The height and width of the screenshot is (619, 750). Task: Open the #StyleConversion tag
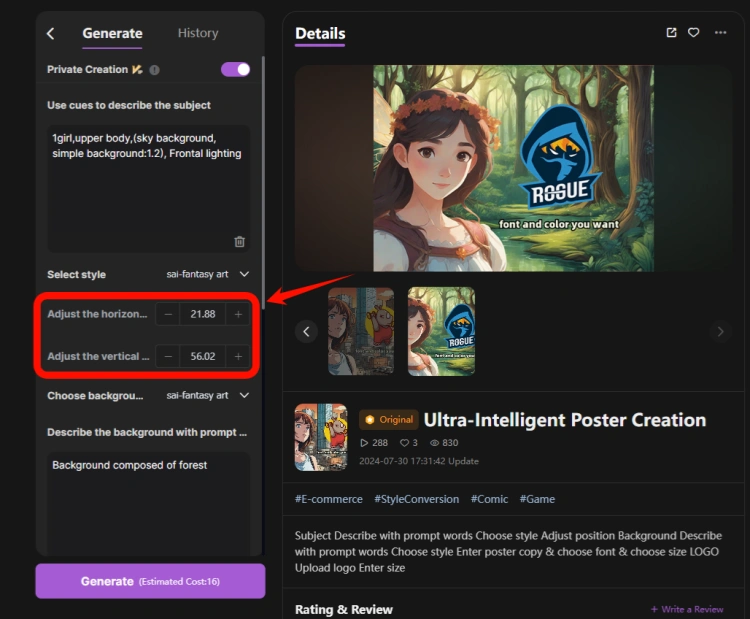pos(417,499)
